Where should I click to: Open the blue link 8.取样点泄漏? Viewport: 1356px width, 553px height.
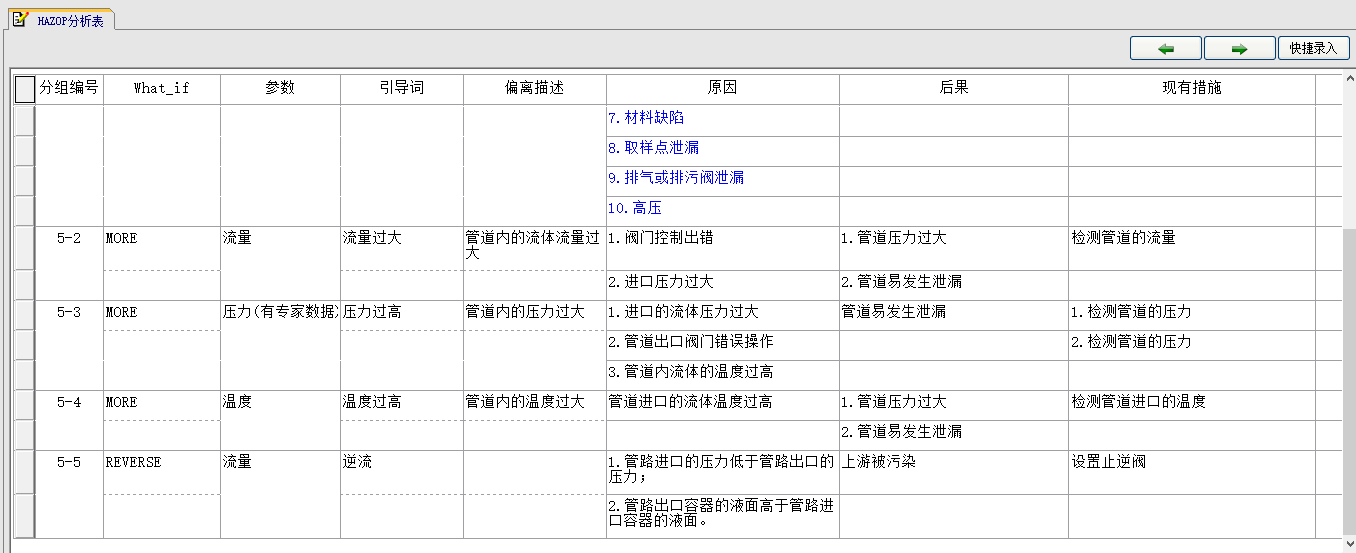point(653,148)
